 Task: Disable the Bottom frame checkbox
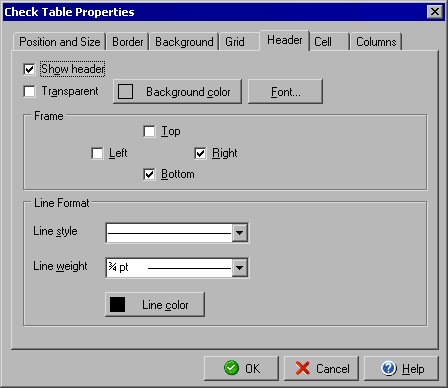tap(149, 174)
